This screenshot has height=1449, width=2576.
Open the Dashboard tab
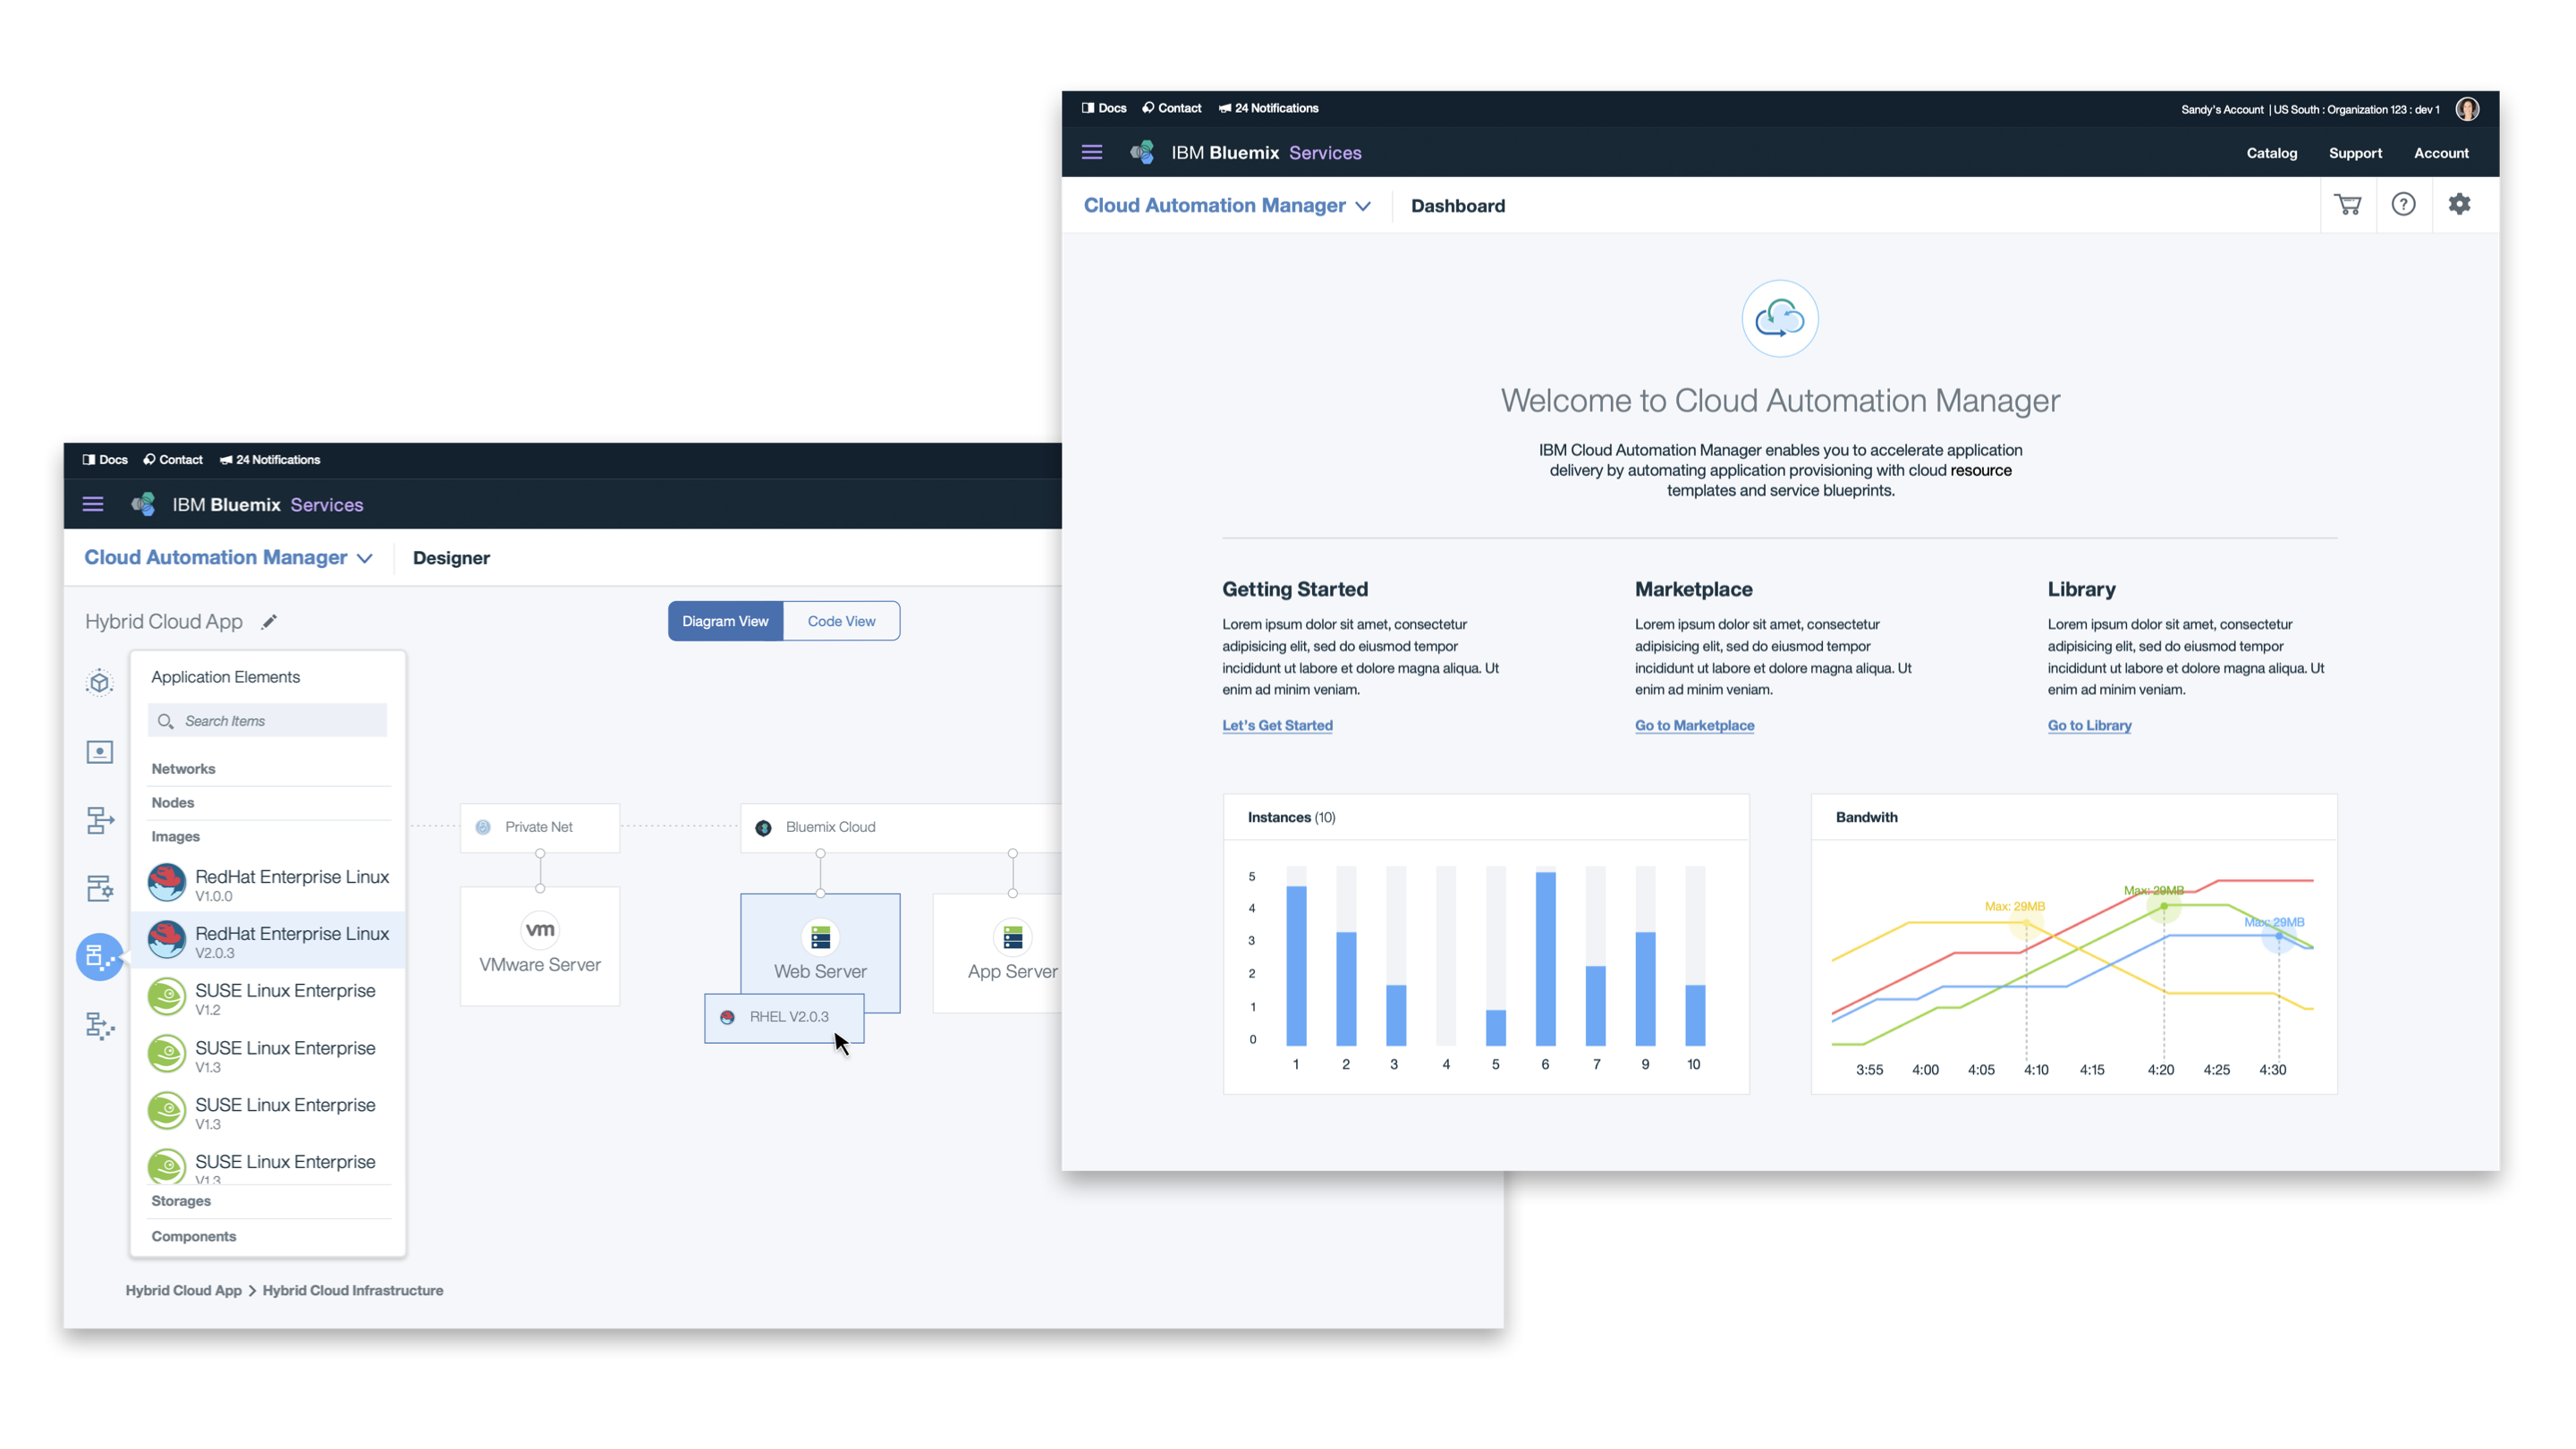(1458, 205)
